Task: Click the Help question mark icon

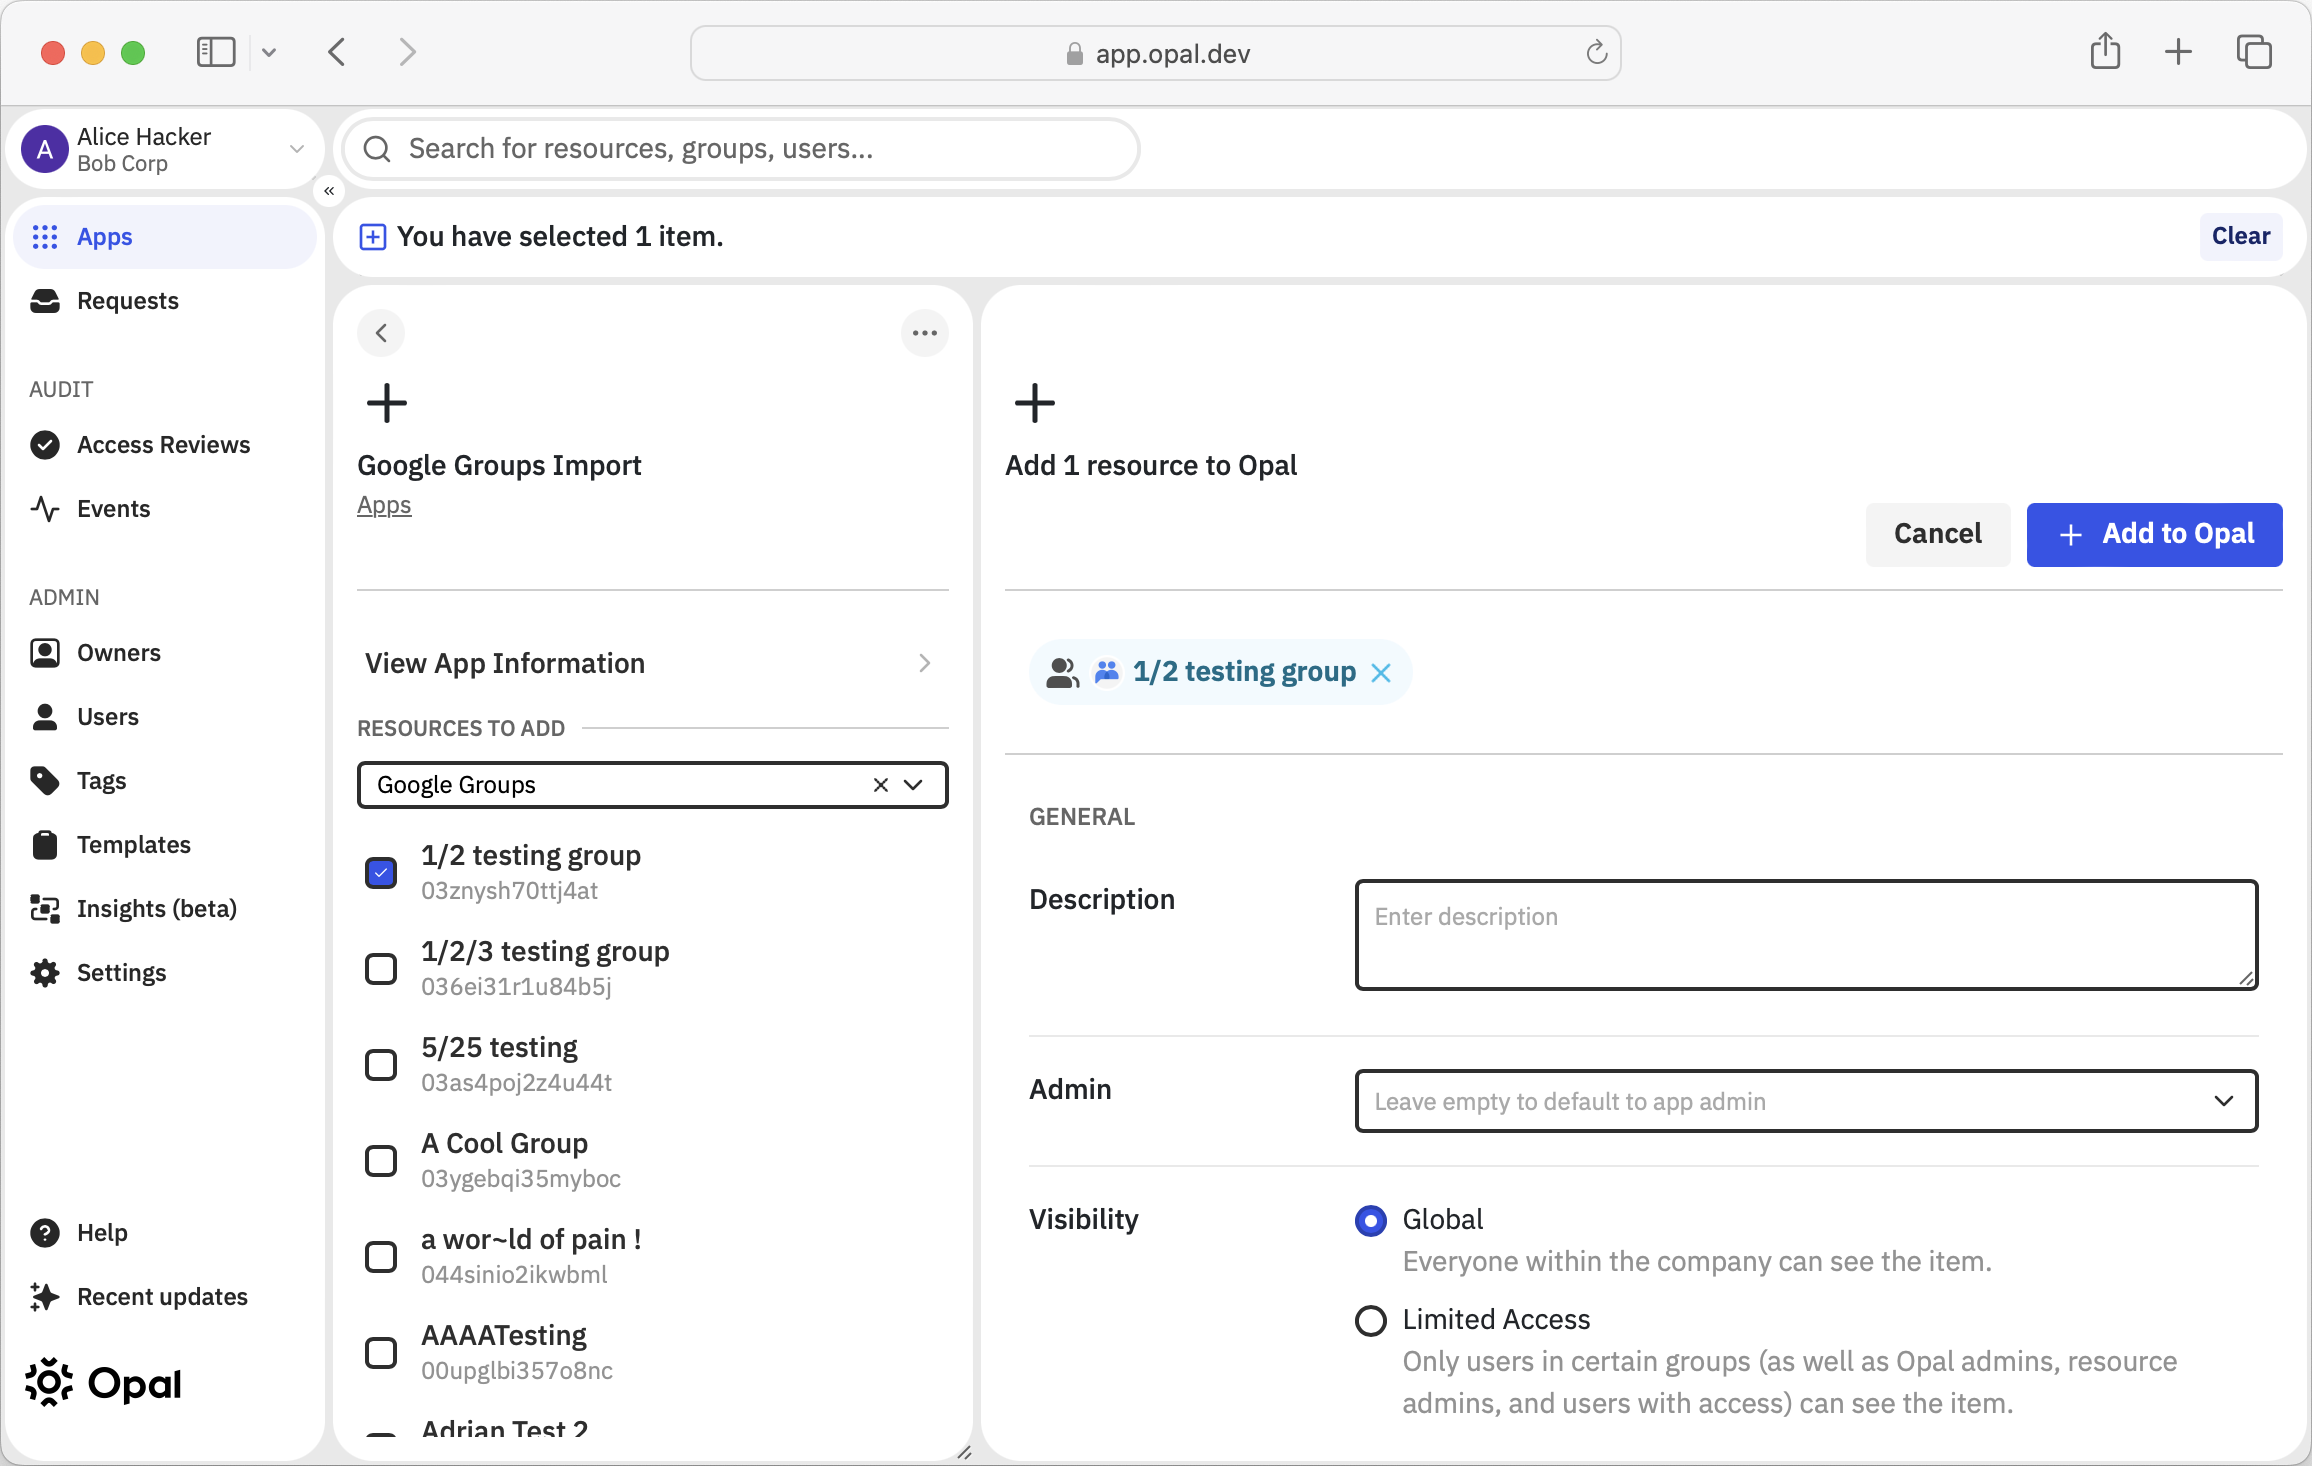Action: click(x=45, y=1233)
